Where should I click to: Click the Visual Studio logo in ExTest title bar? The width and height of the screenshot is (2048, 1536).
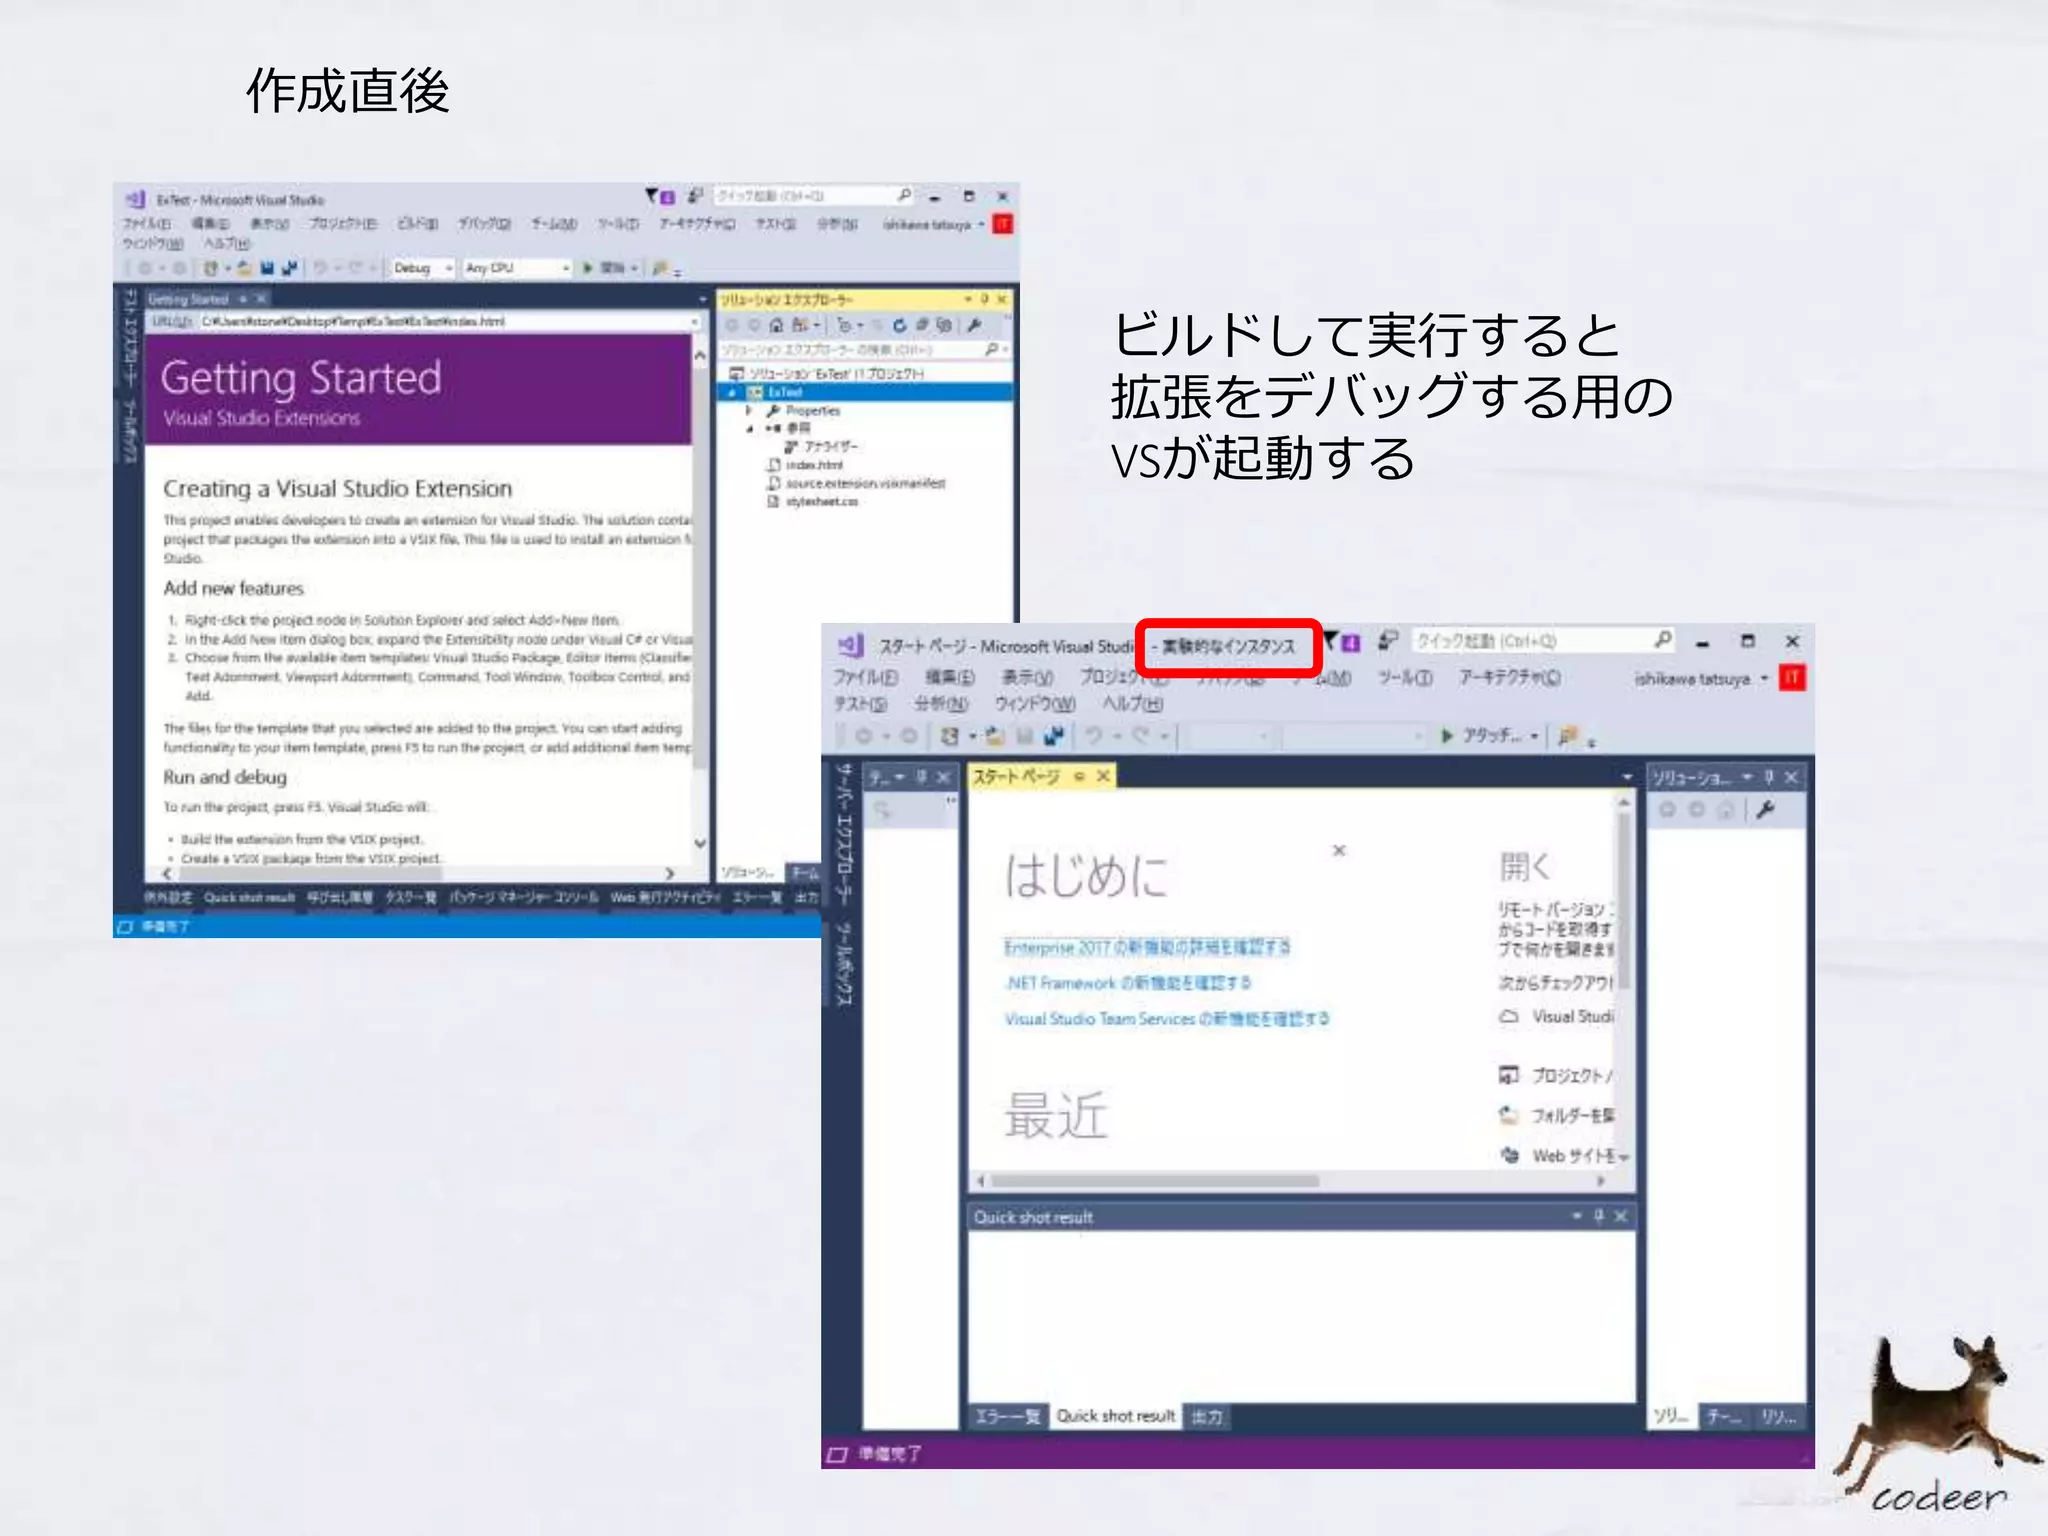pos(136,199)
